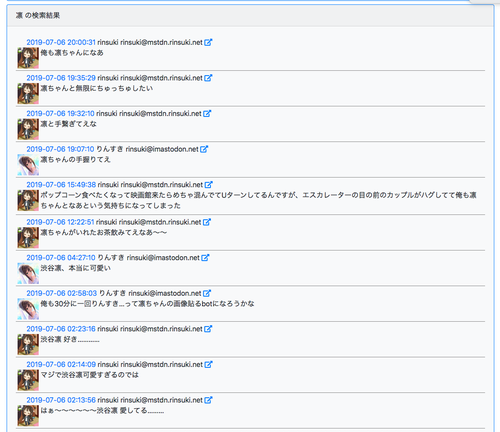
Task: Click timestamp 2019-07-06 02:13:56
Action: (x=61, y=400)
